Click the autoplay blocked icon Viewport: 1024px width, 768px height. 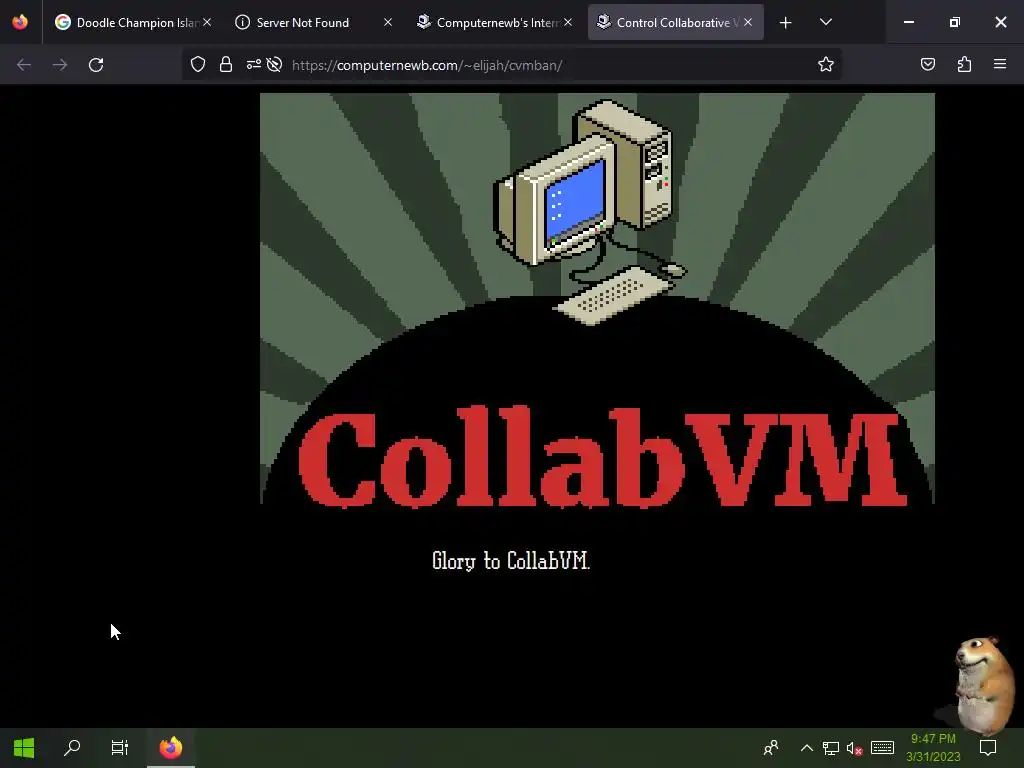tap(274, 64)
